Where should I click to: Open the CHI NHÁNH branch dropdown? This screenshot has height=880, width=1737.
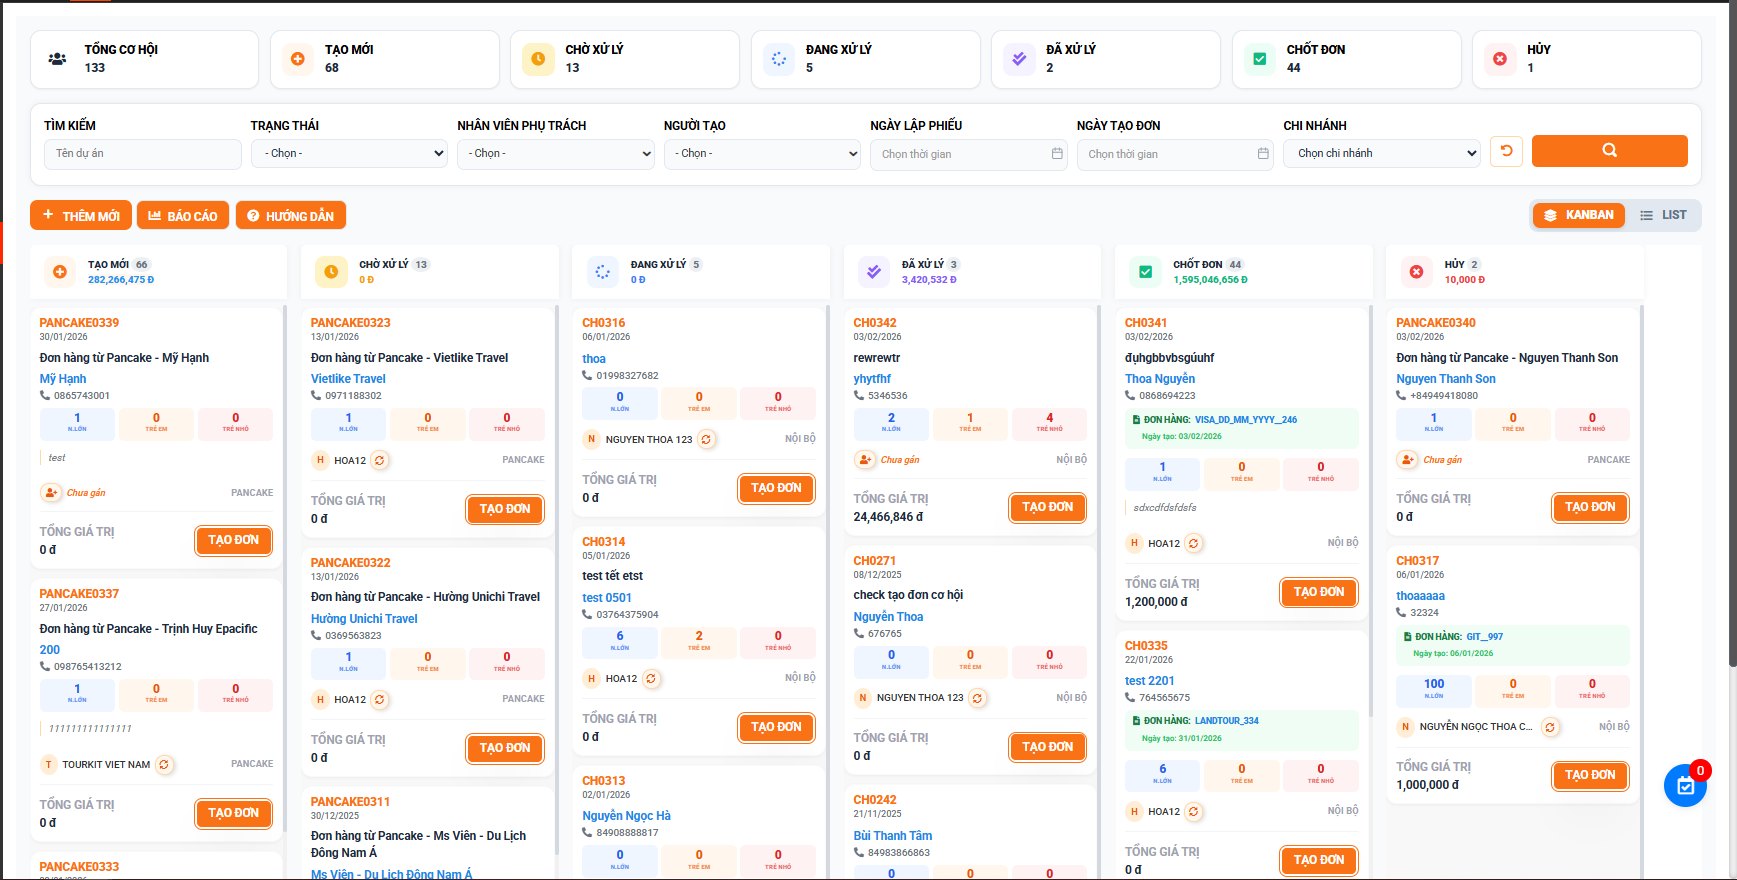[1381, 154]
